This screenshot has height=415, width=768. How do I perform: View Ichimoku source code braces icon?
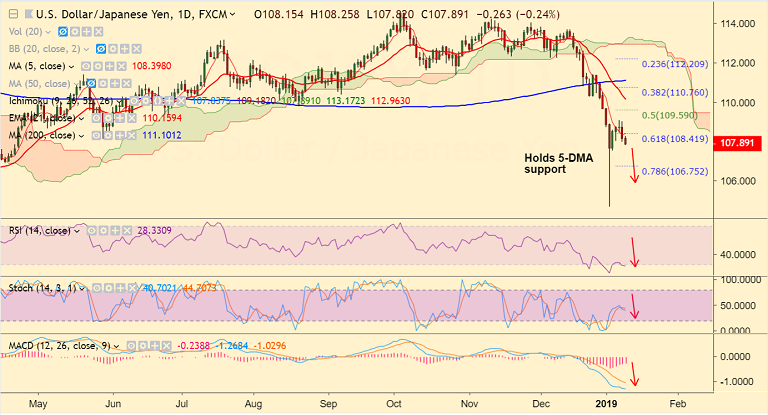158,101
